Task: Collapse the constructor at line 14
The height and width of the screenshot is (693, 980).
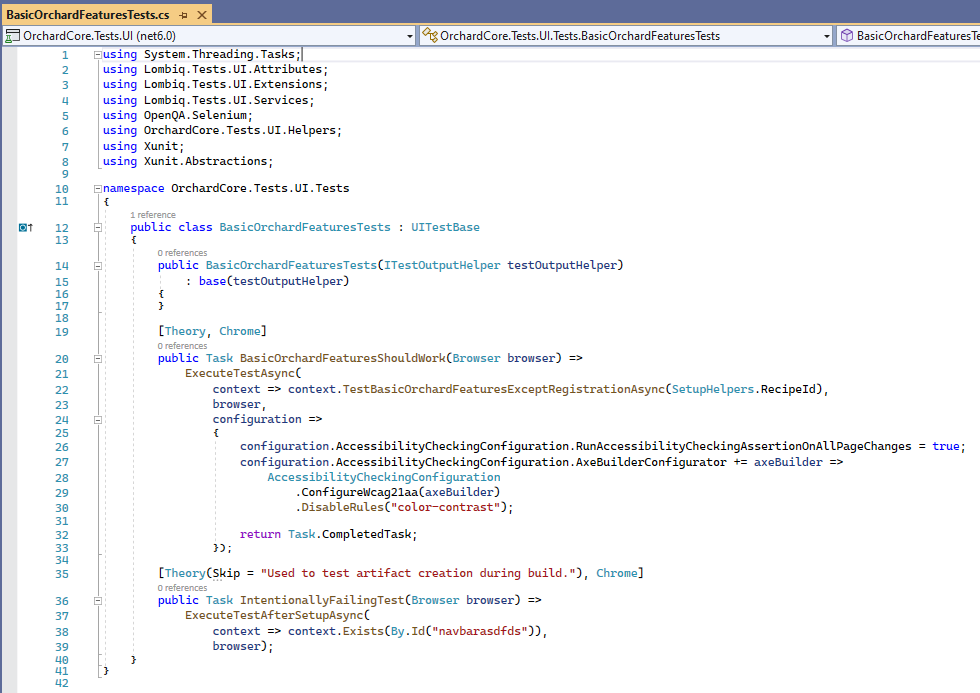Action: pyautogui.click(x=98, y=266)
